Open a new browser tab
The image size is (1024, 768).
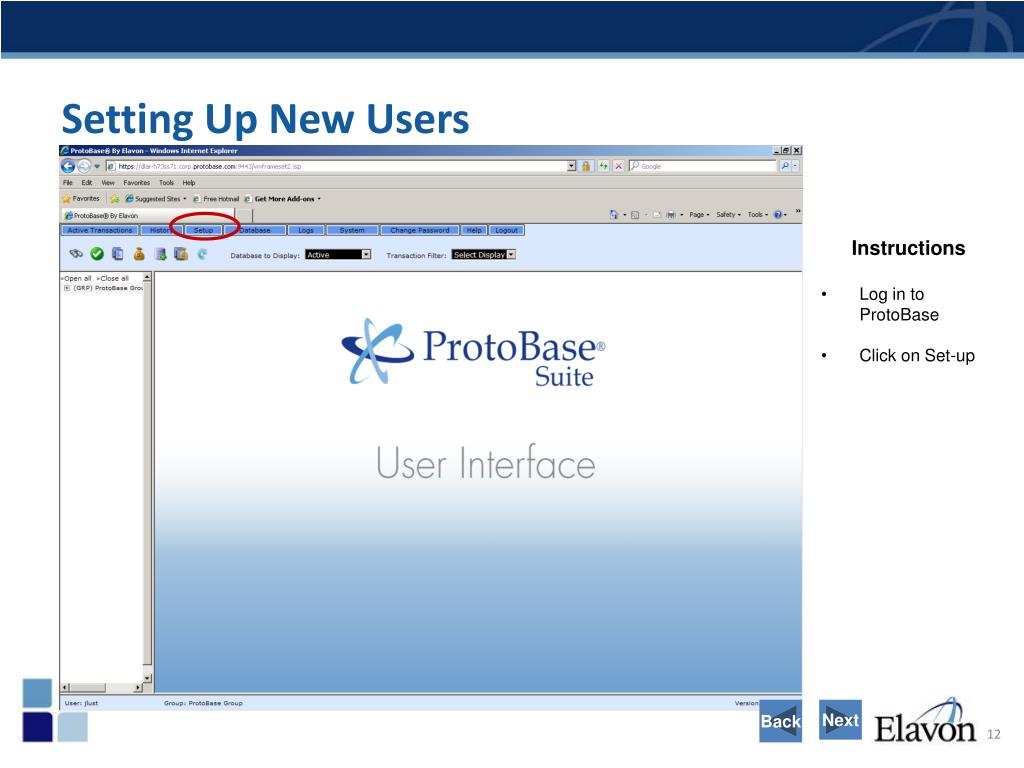click(244, 215)
